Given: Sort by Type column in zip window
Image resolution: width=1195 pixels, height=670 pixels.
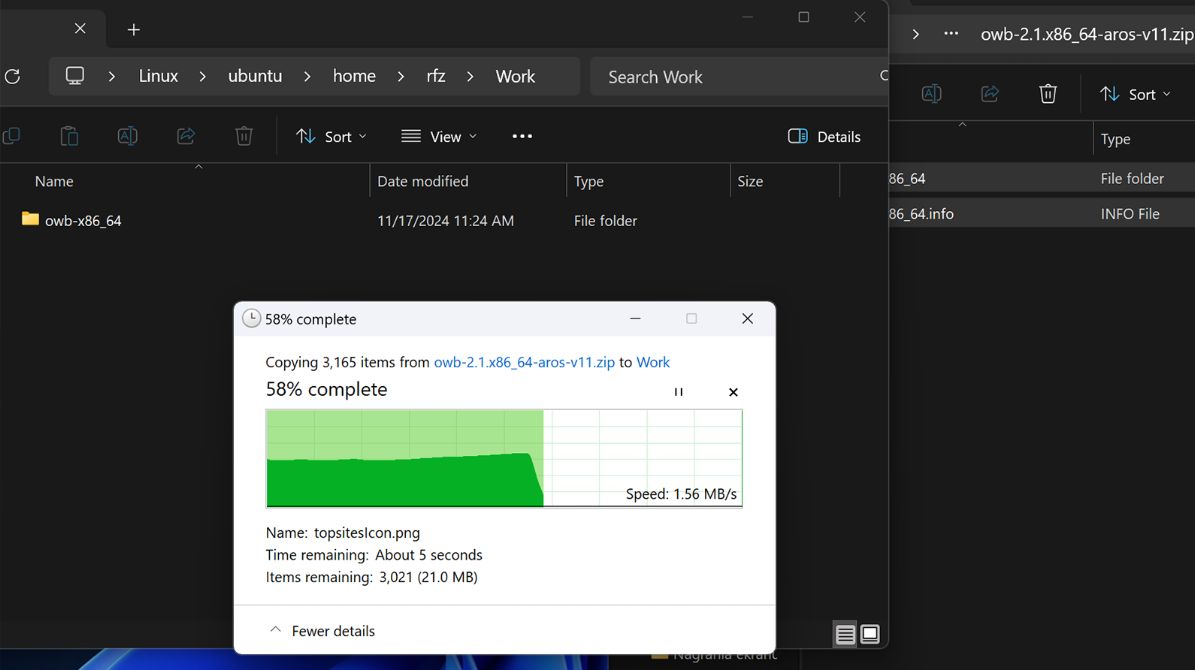Looking at the screenshot, I should pos(1115,139).
